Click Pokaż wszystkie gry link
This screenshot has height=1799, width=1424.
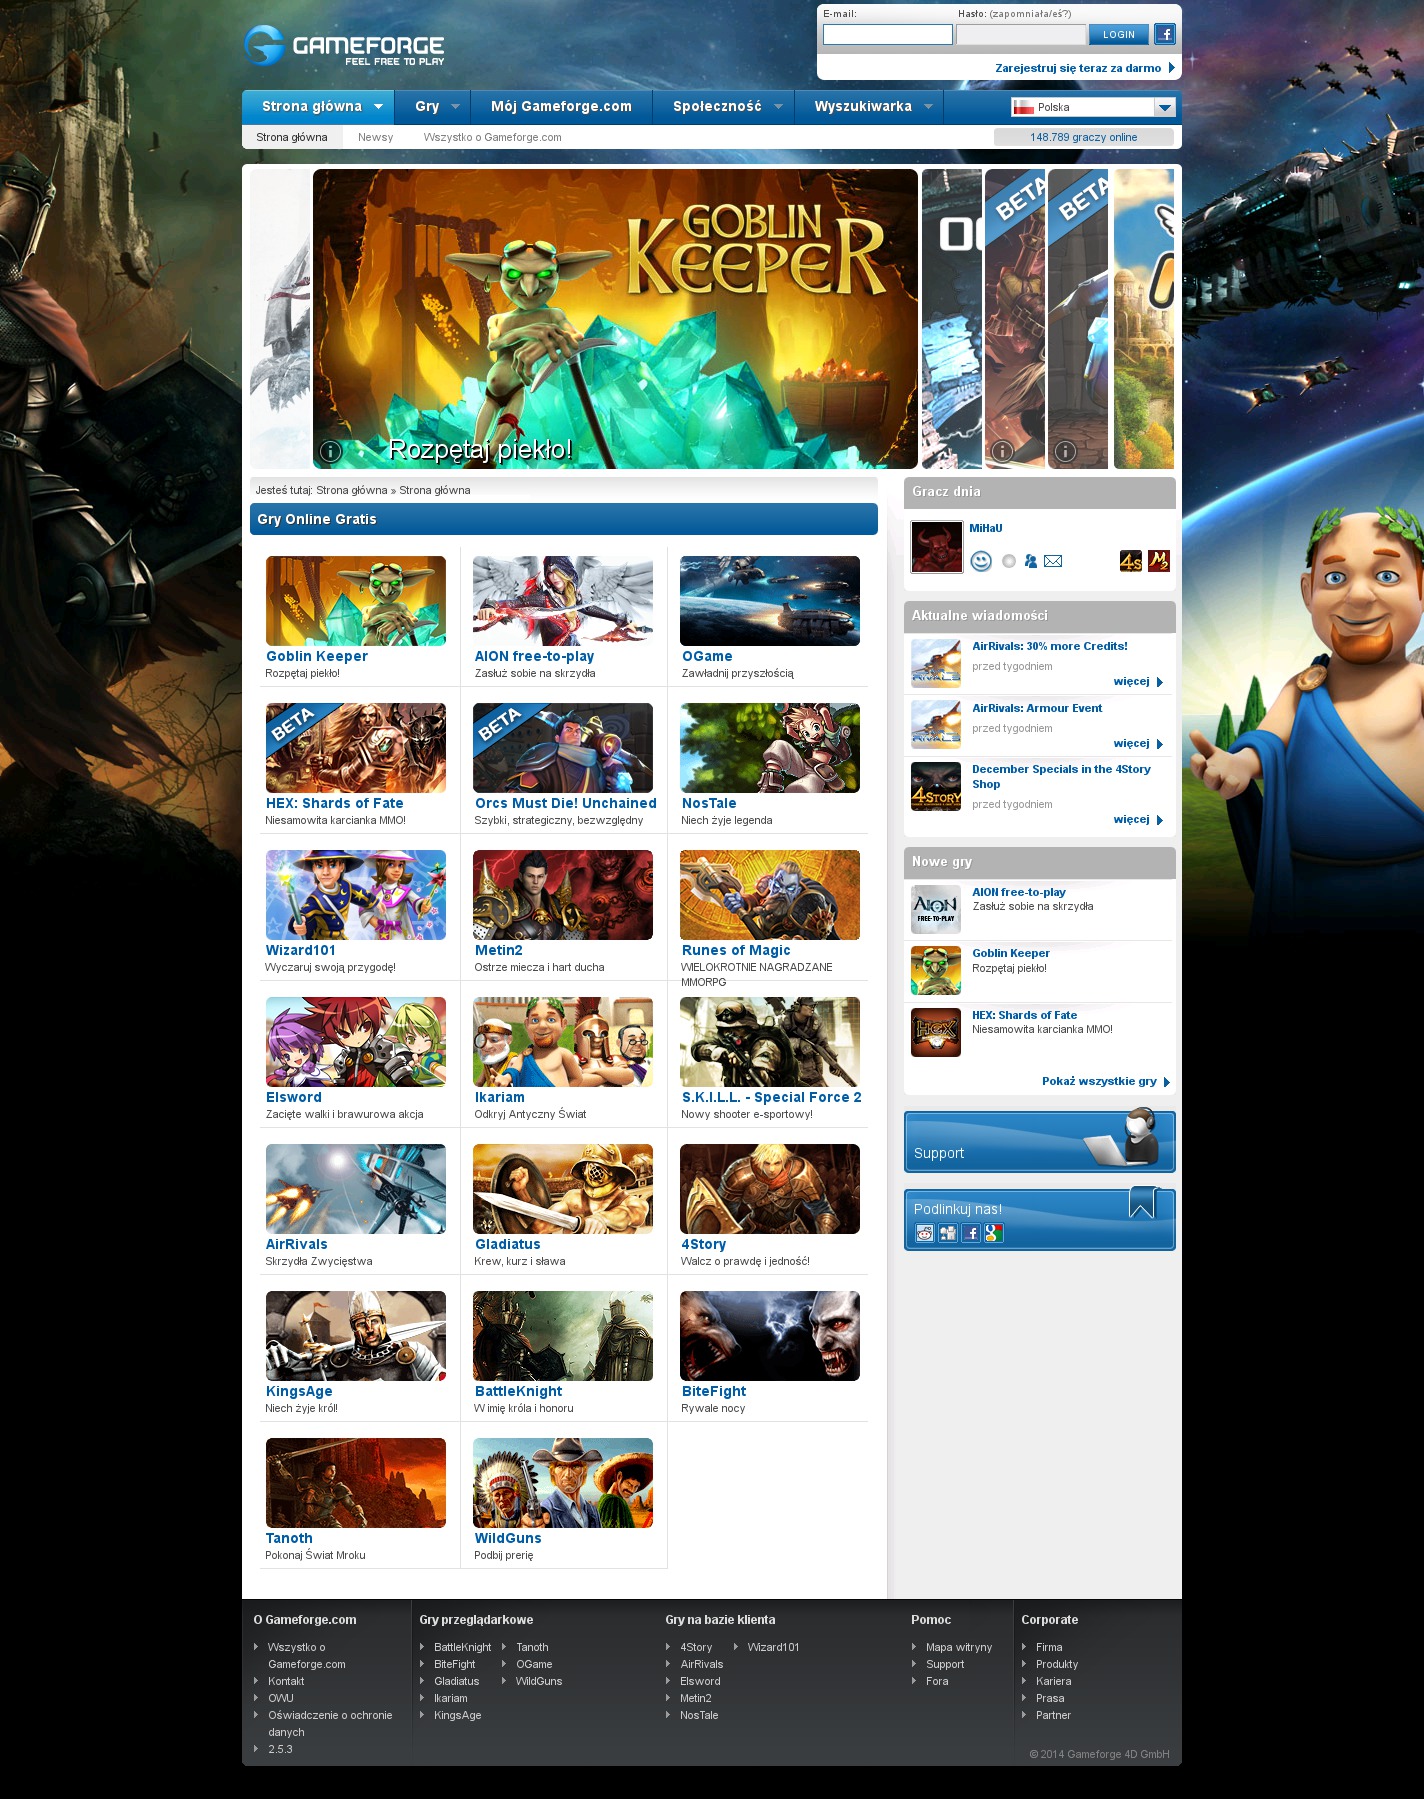click(x=1099, y=1081)
